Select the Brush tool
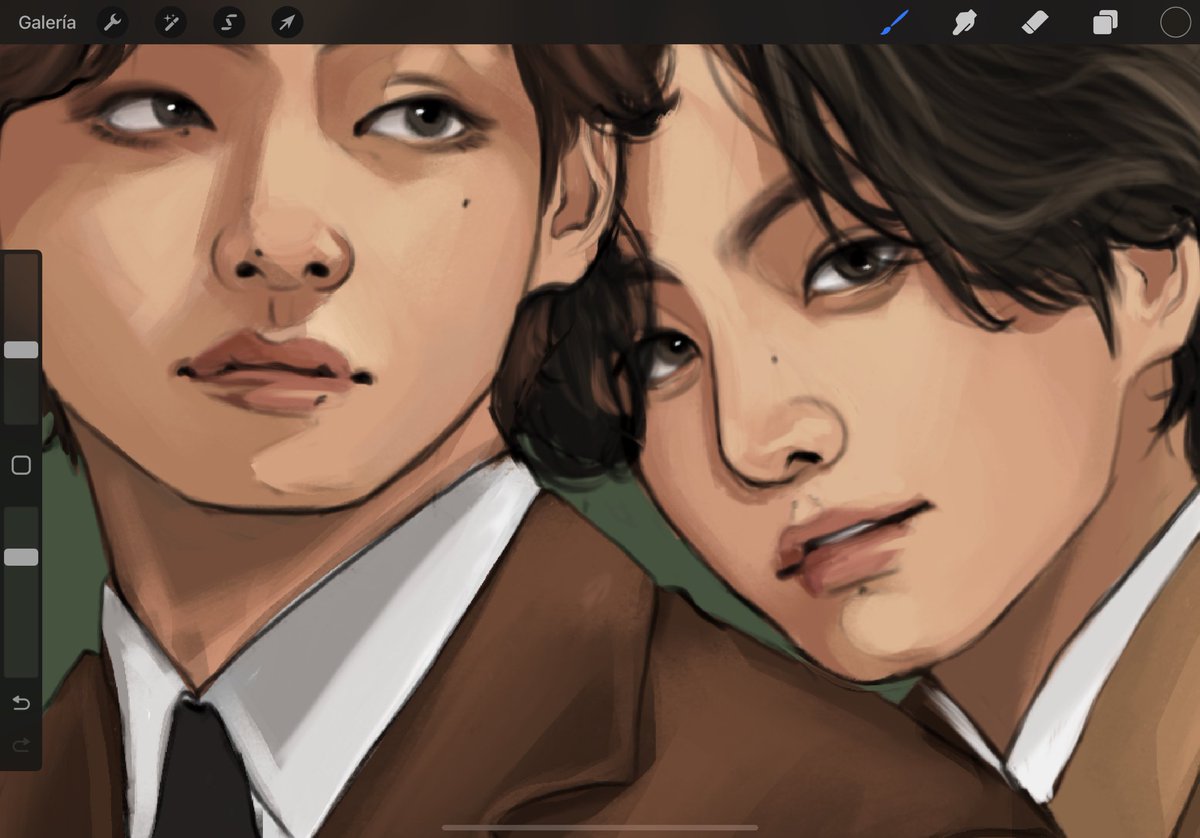Screen dimensions: 1200x838 click(x=893, y=23)
